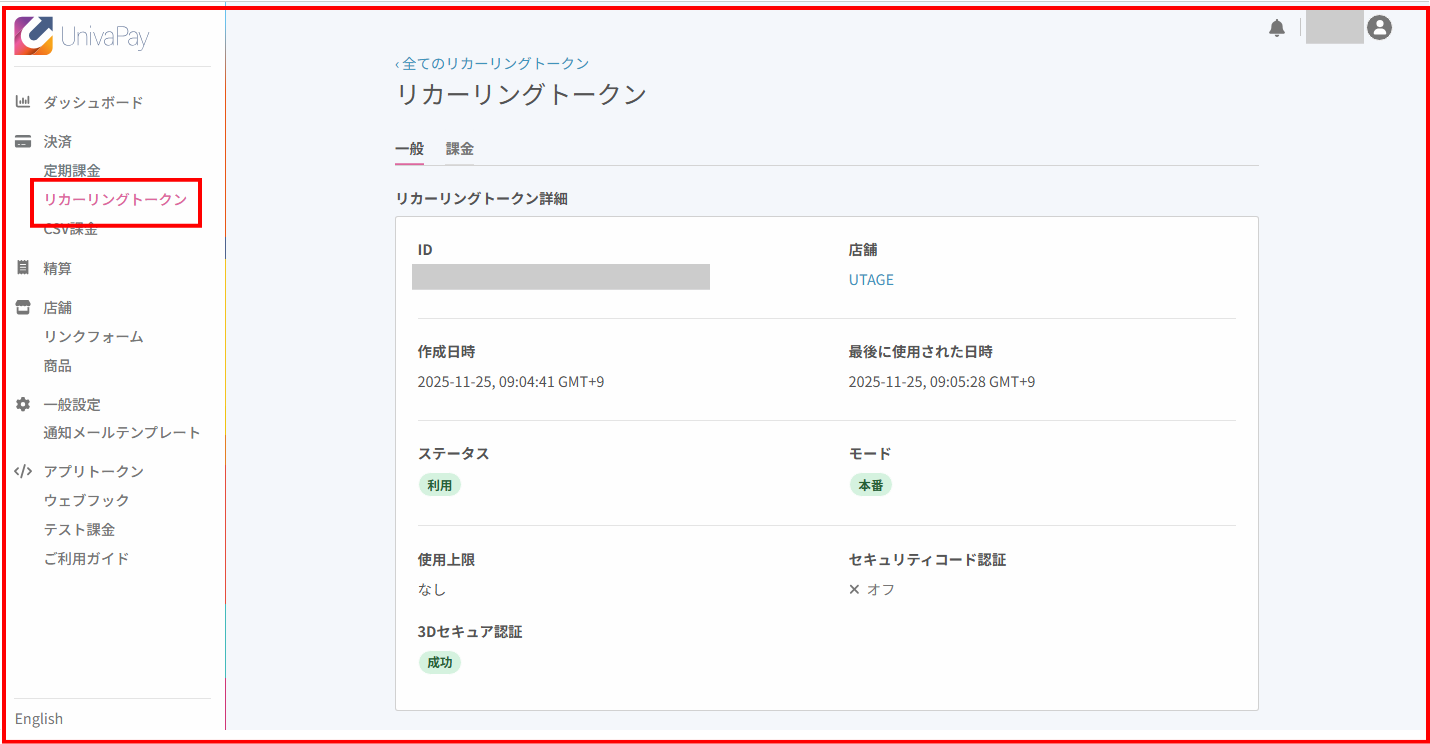
Task: Open ご利用ガイド in the sidebar
Action: (86, 559)
